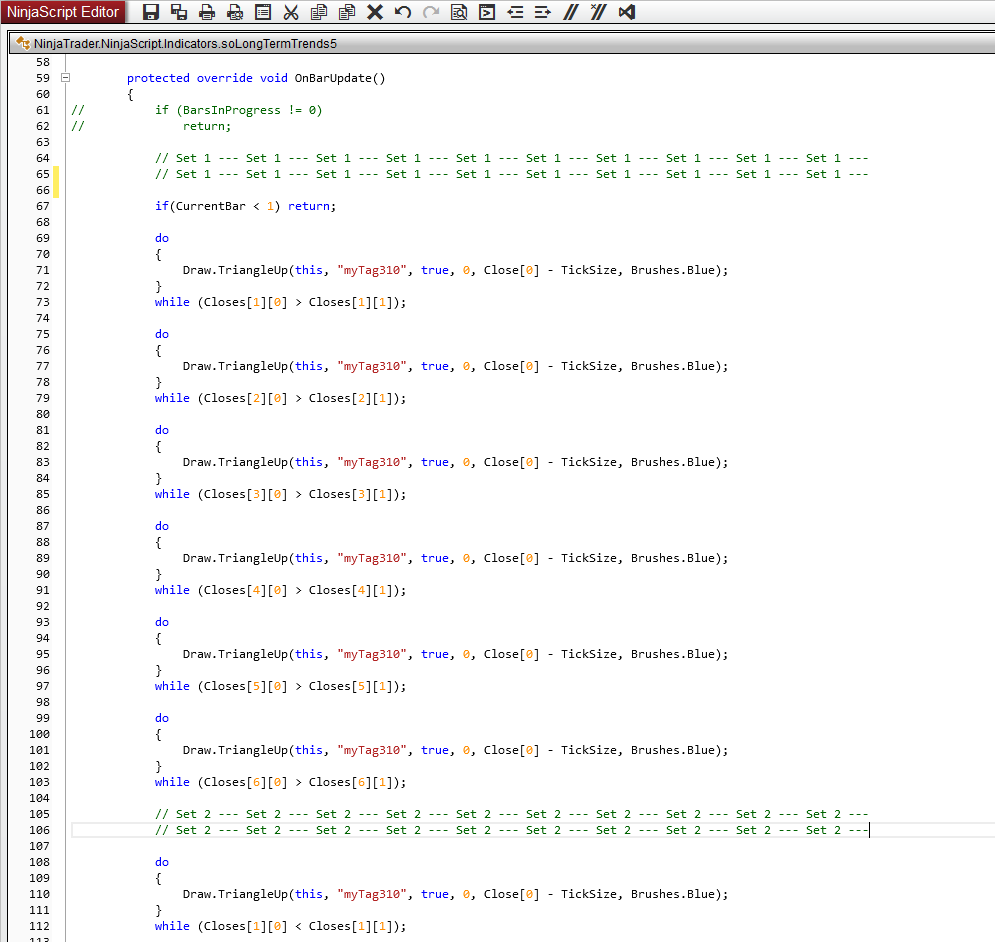Open the script in Visual Studio
This screenshot has width=995, height=942.
point(626,12)
